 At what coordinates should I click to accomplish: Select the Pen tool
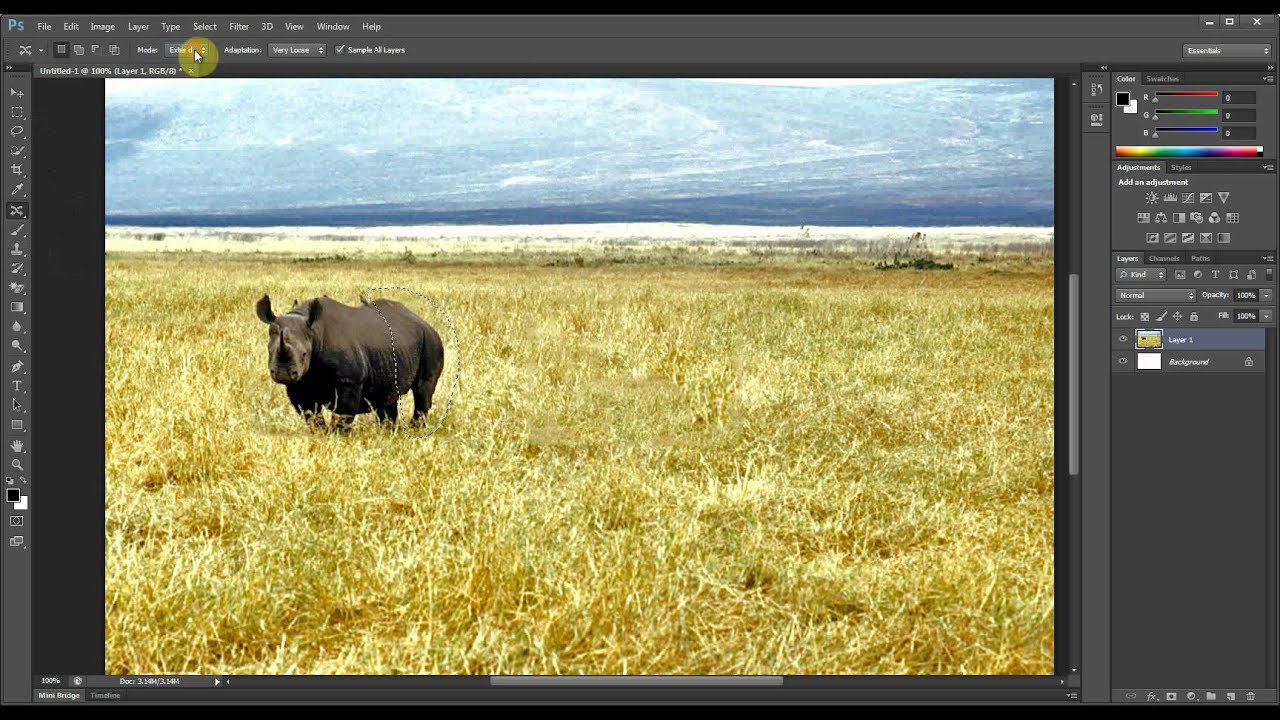click(x=17, y=367)
